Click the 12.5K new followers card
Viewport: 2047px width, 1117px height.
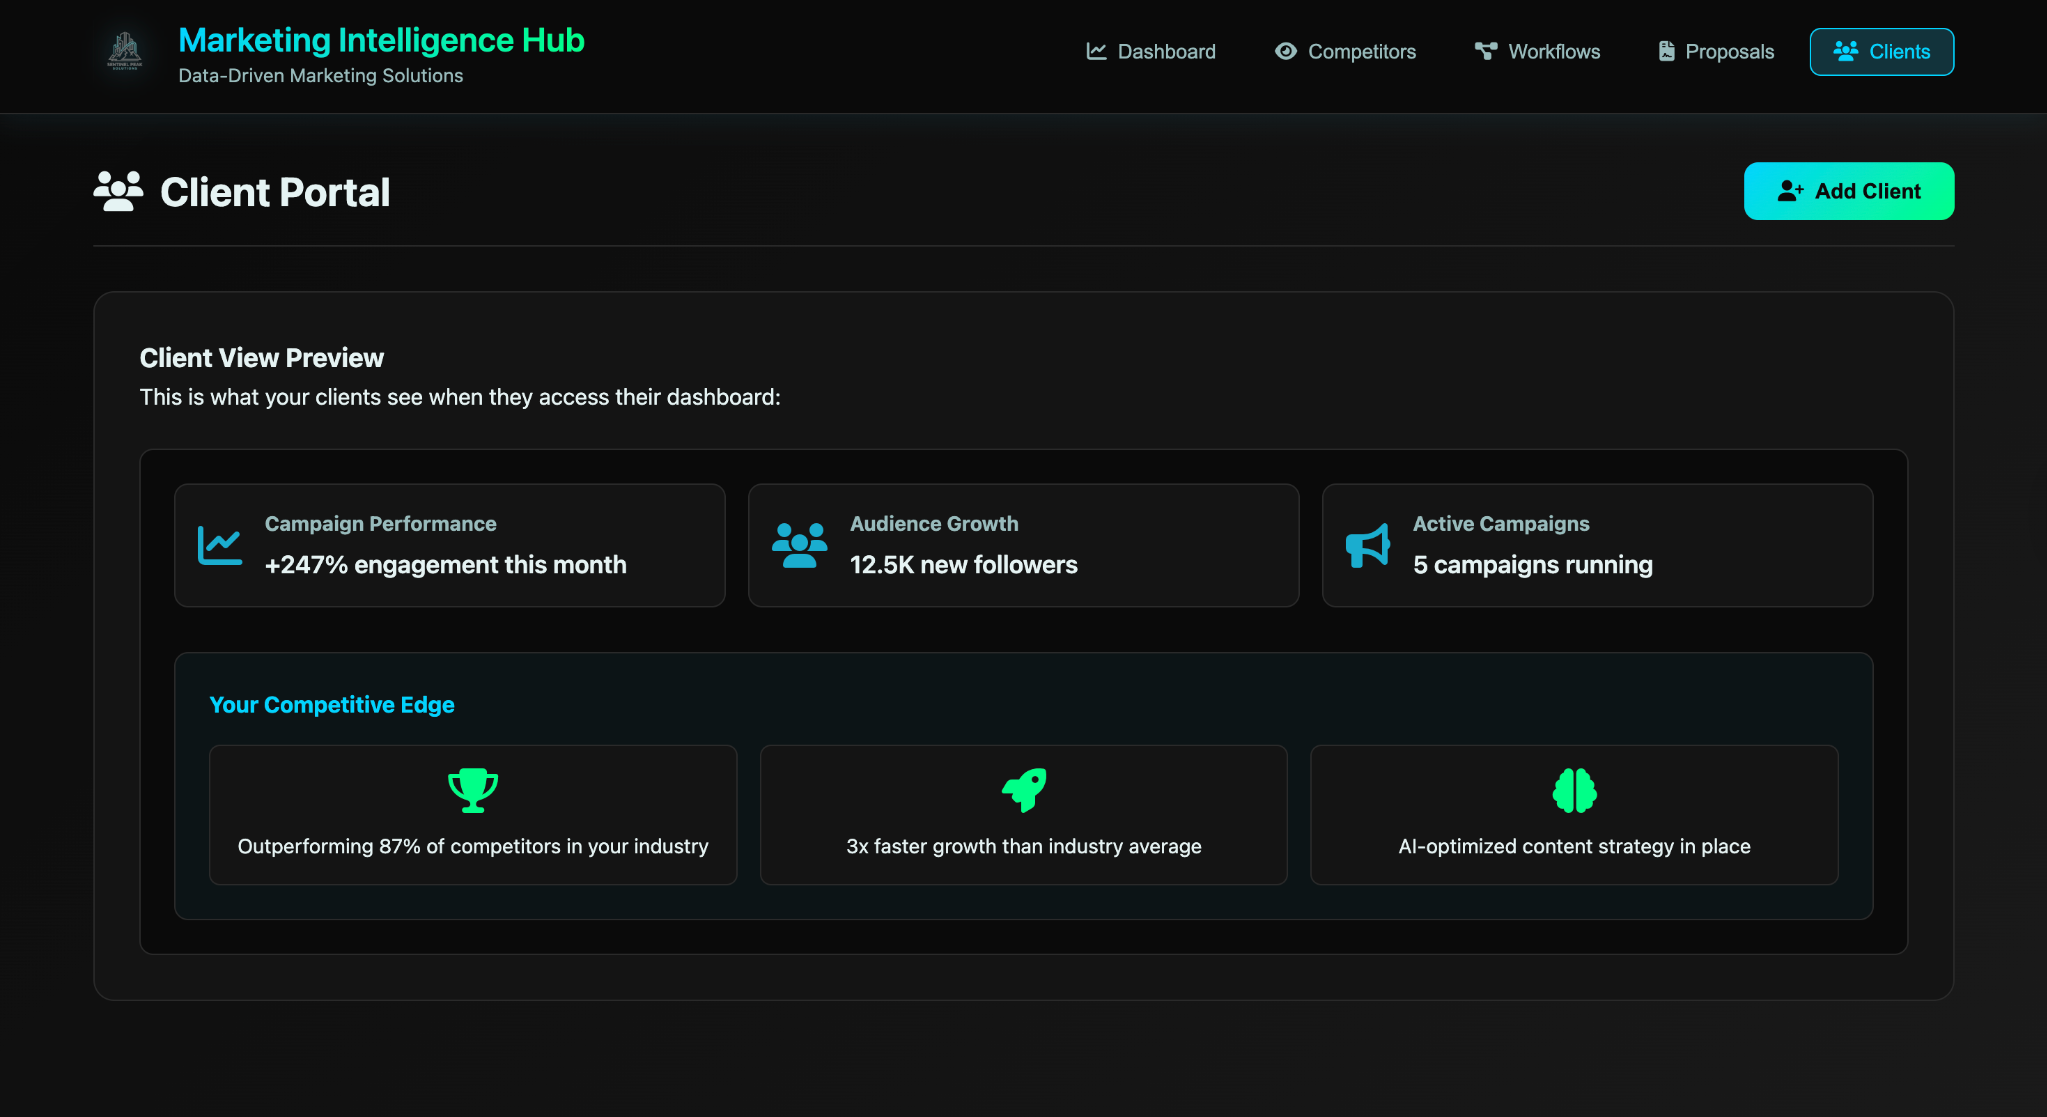pyautogui.click(x=1023, y=545)
